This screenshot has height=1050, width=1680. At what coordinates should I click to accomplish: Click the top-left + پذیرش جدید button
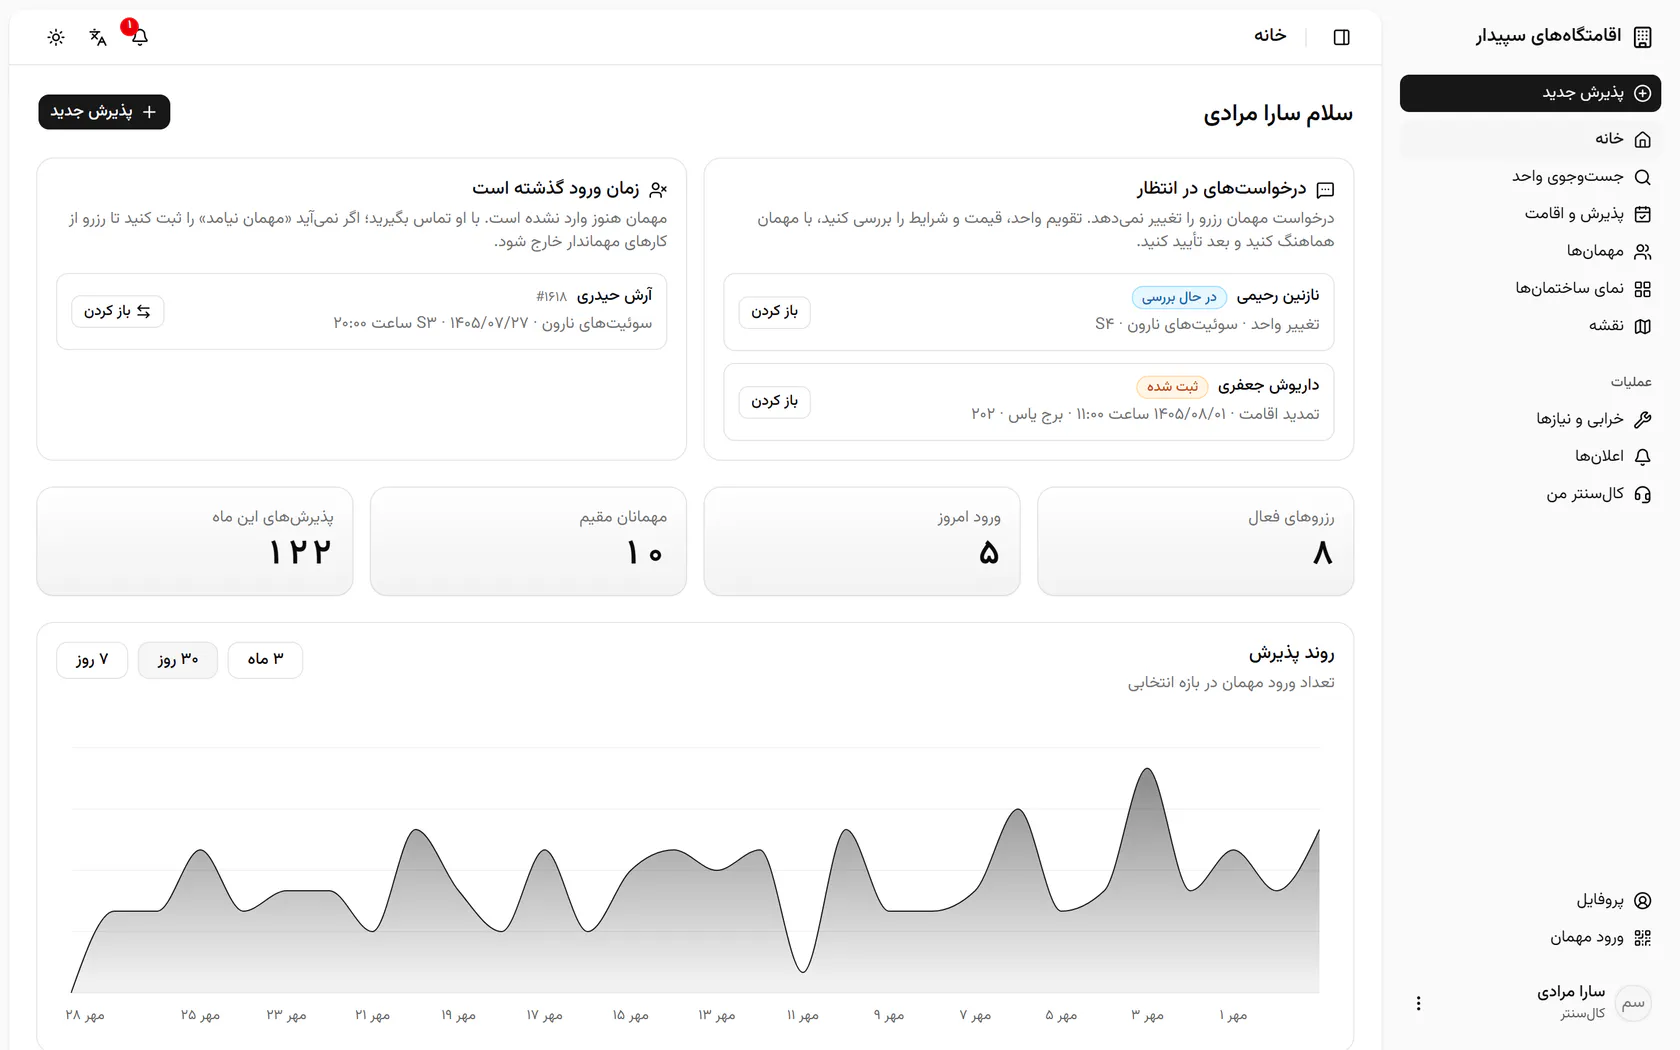(x=104, y=112)
